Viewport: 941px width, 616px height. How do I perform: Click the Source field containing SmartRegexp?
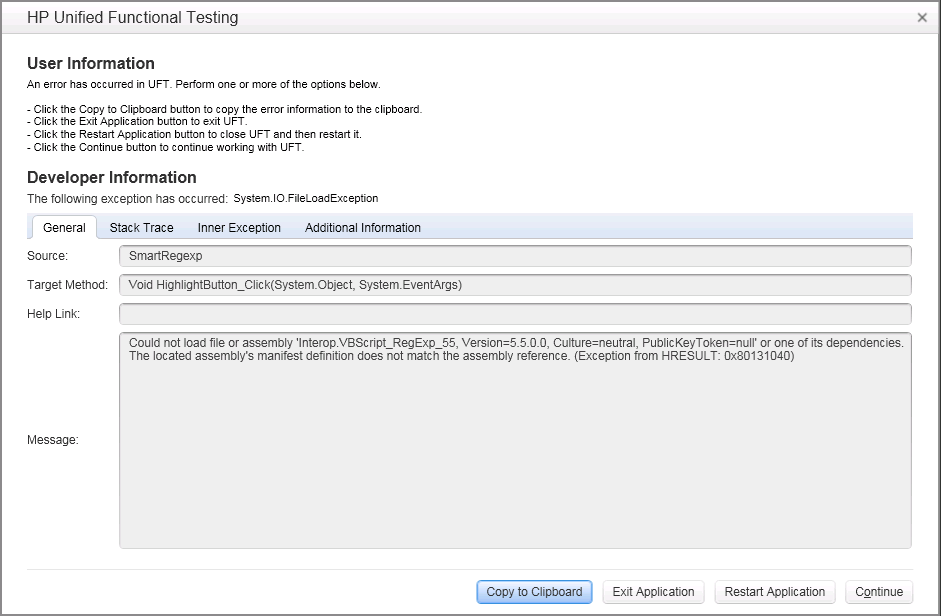click(514, 256)
